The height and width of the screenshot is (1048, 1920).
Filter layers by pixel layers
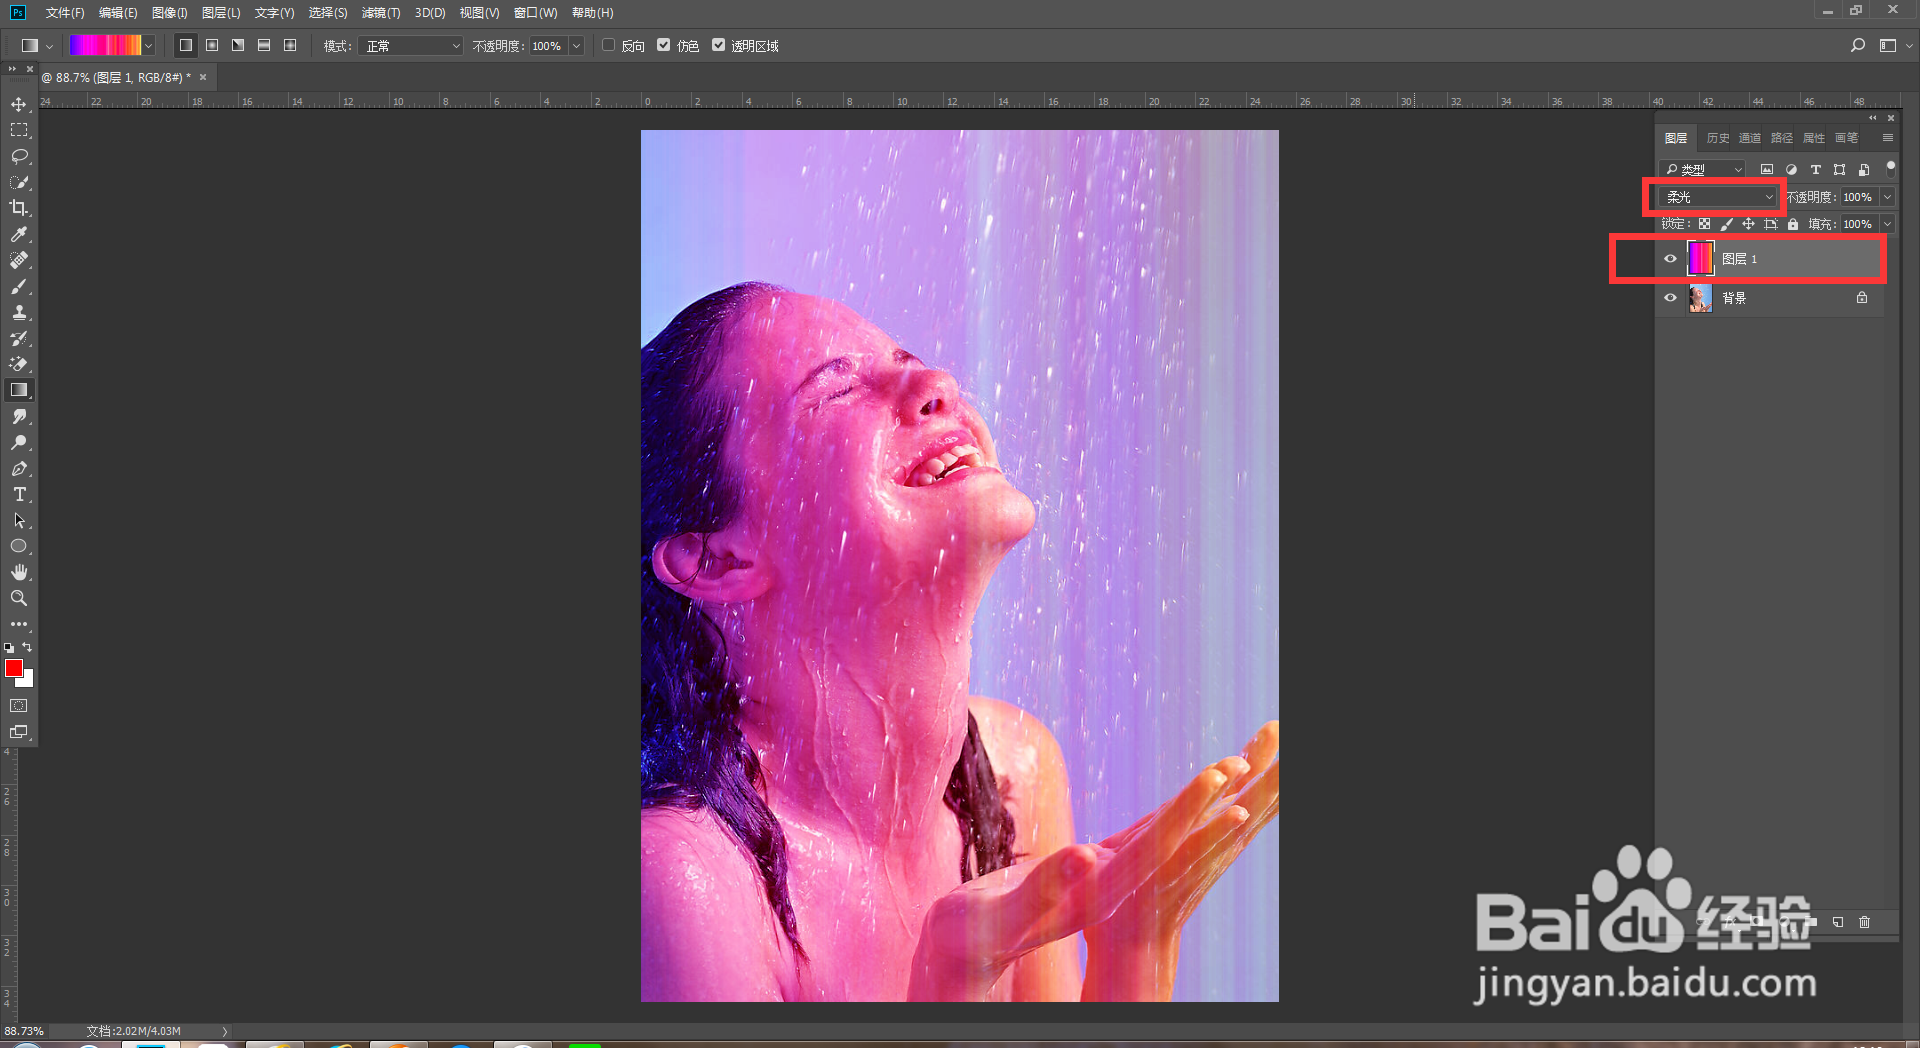pyautogui.click(x=1767, y=169)
